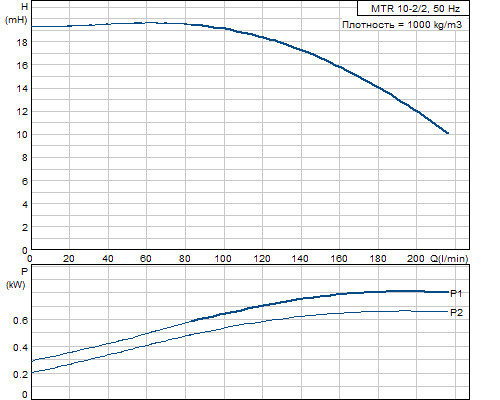Click the P1 curve label

click(456, 293)
